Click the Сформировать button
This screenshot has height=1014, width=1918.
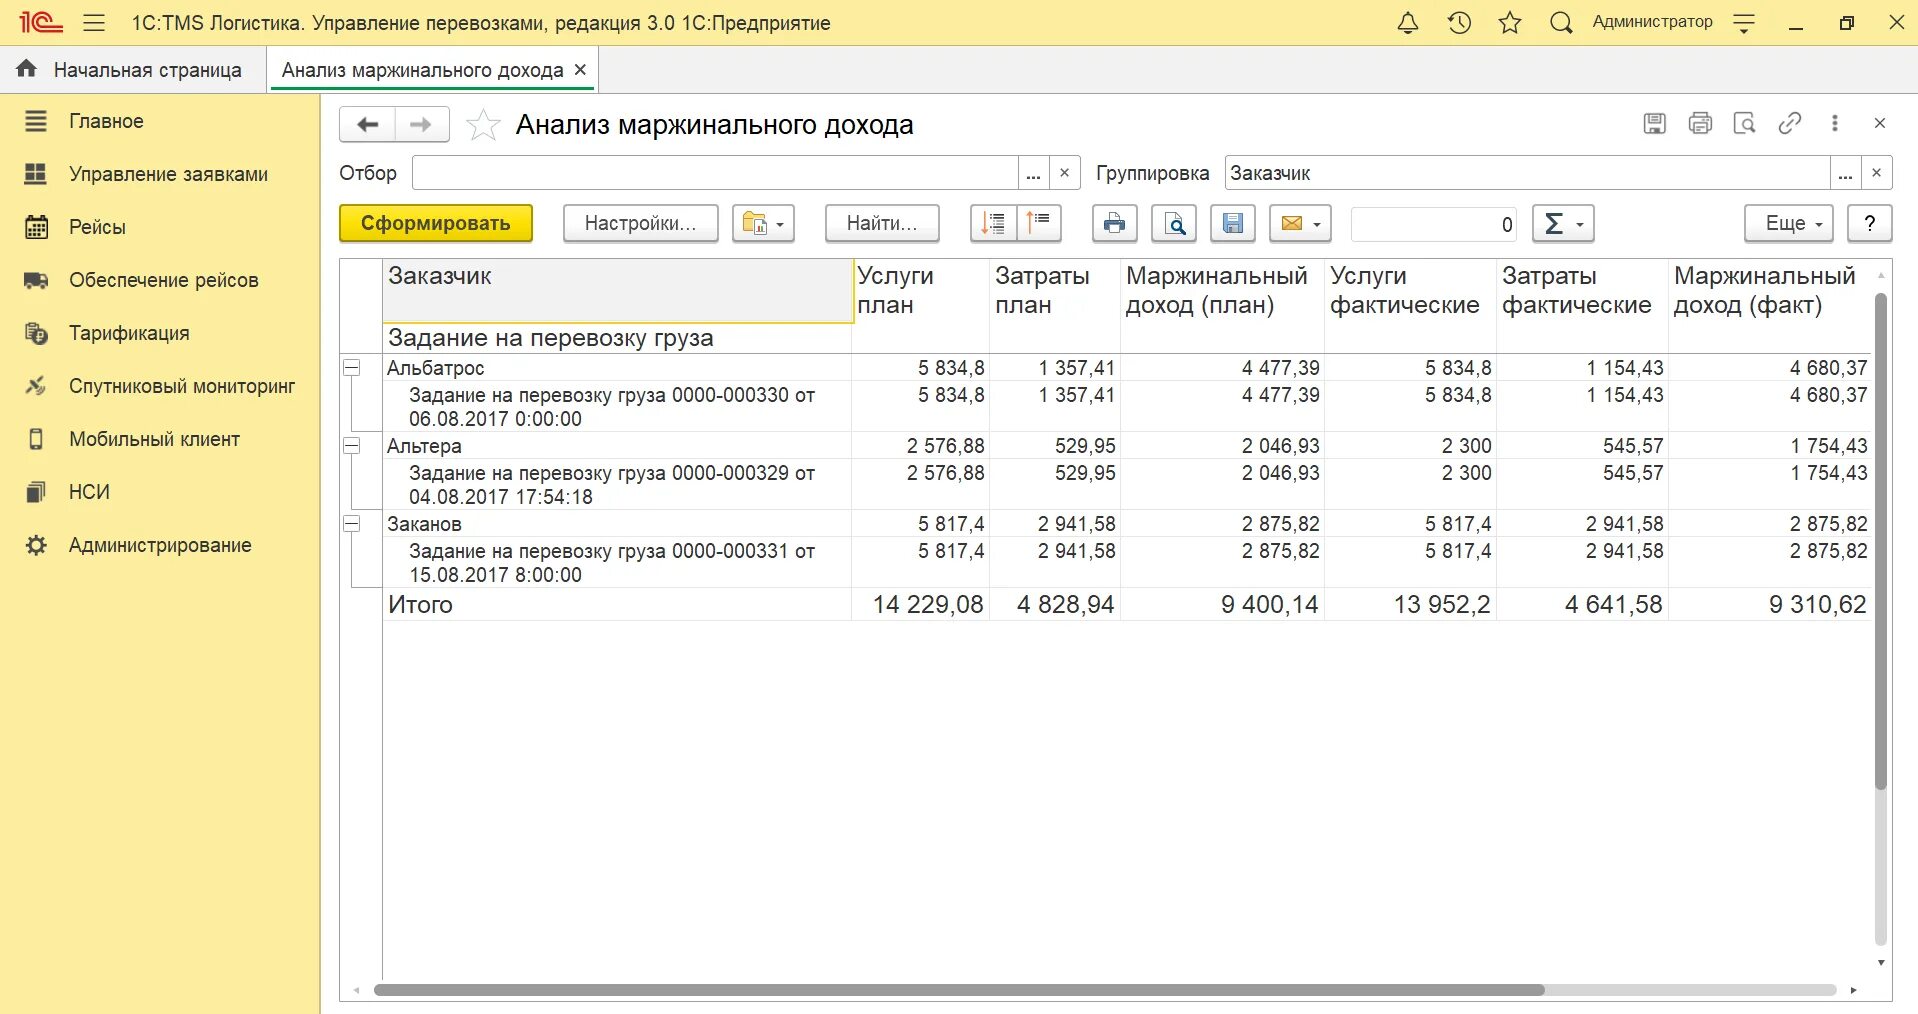point(435,223)
